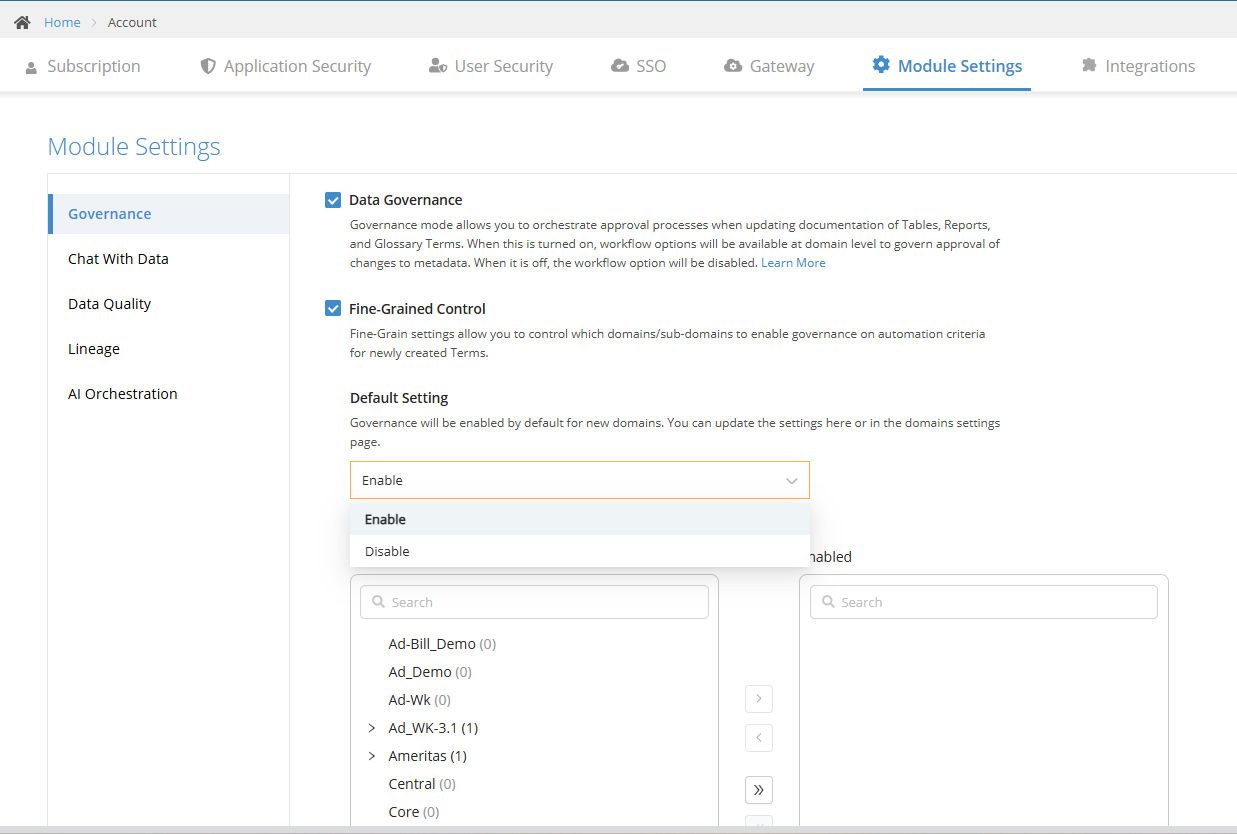The image size is (1237, 834).
Task: Open the Integrations tab
Action: tap(1138, 66)
